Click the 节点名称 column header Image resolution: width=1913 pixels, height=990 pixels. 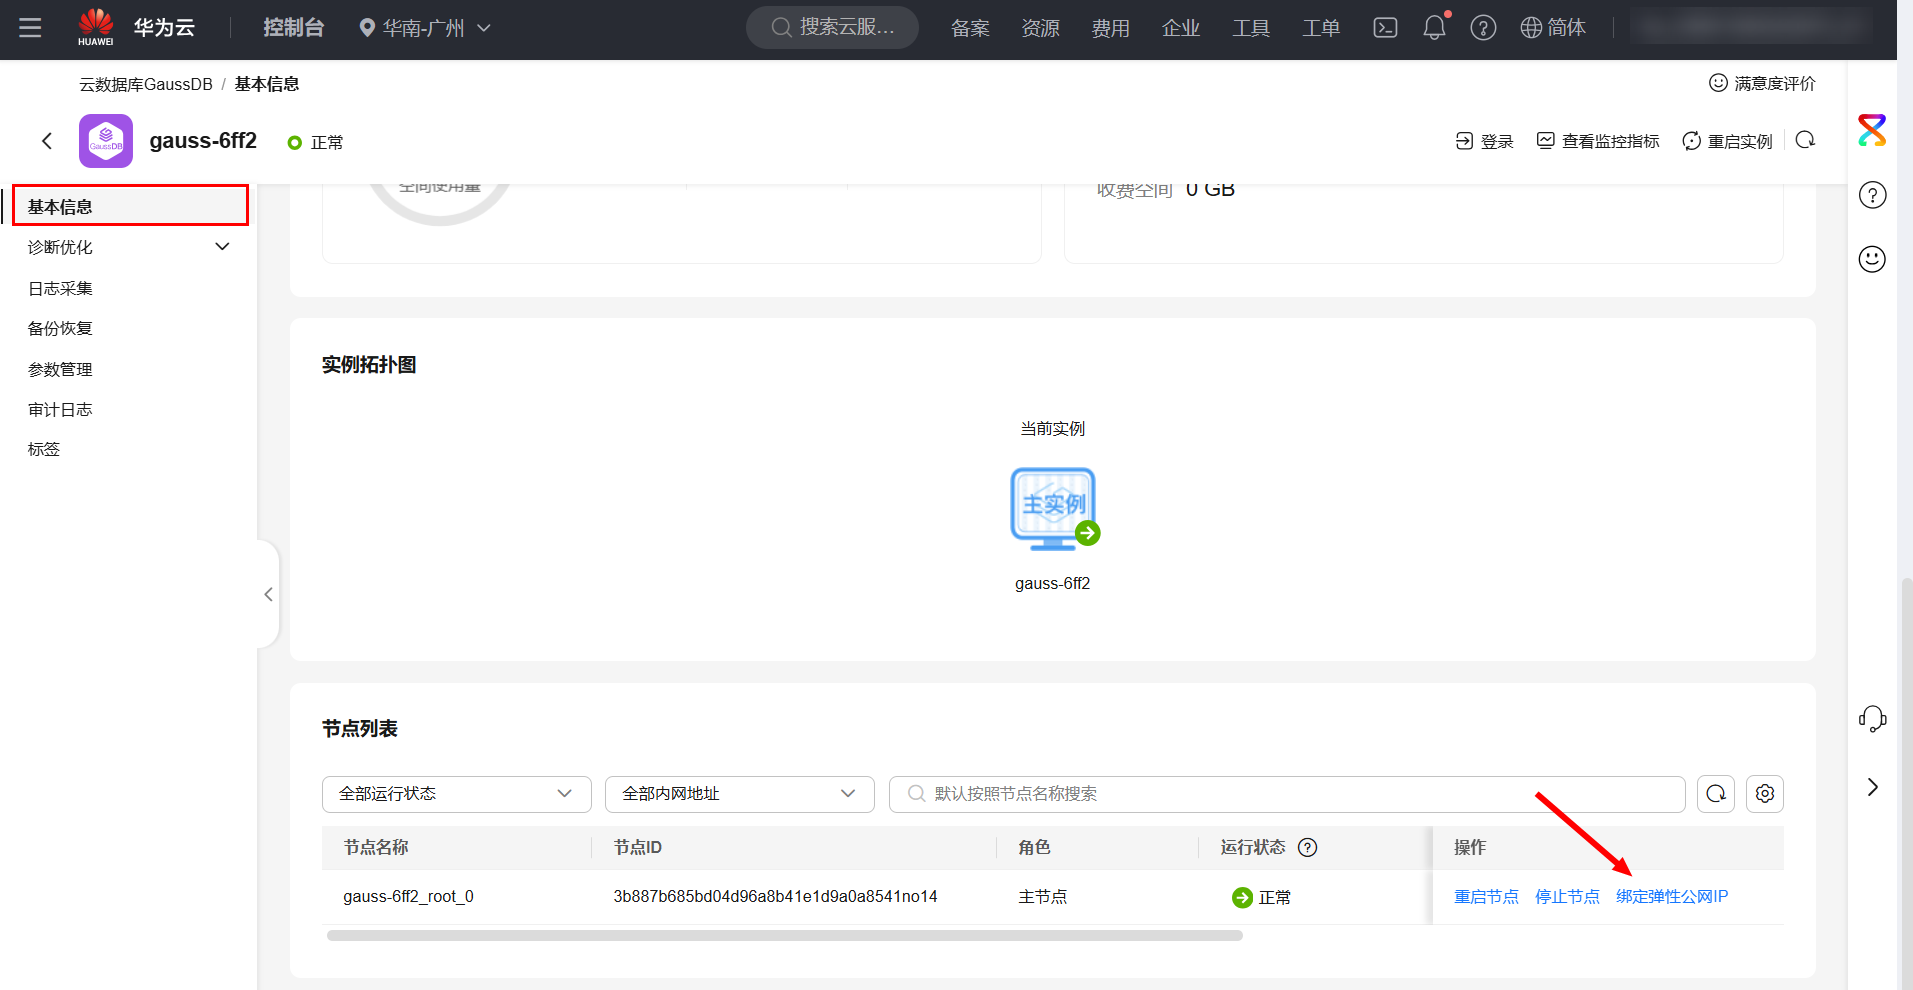pos(376,847)
